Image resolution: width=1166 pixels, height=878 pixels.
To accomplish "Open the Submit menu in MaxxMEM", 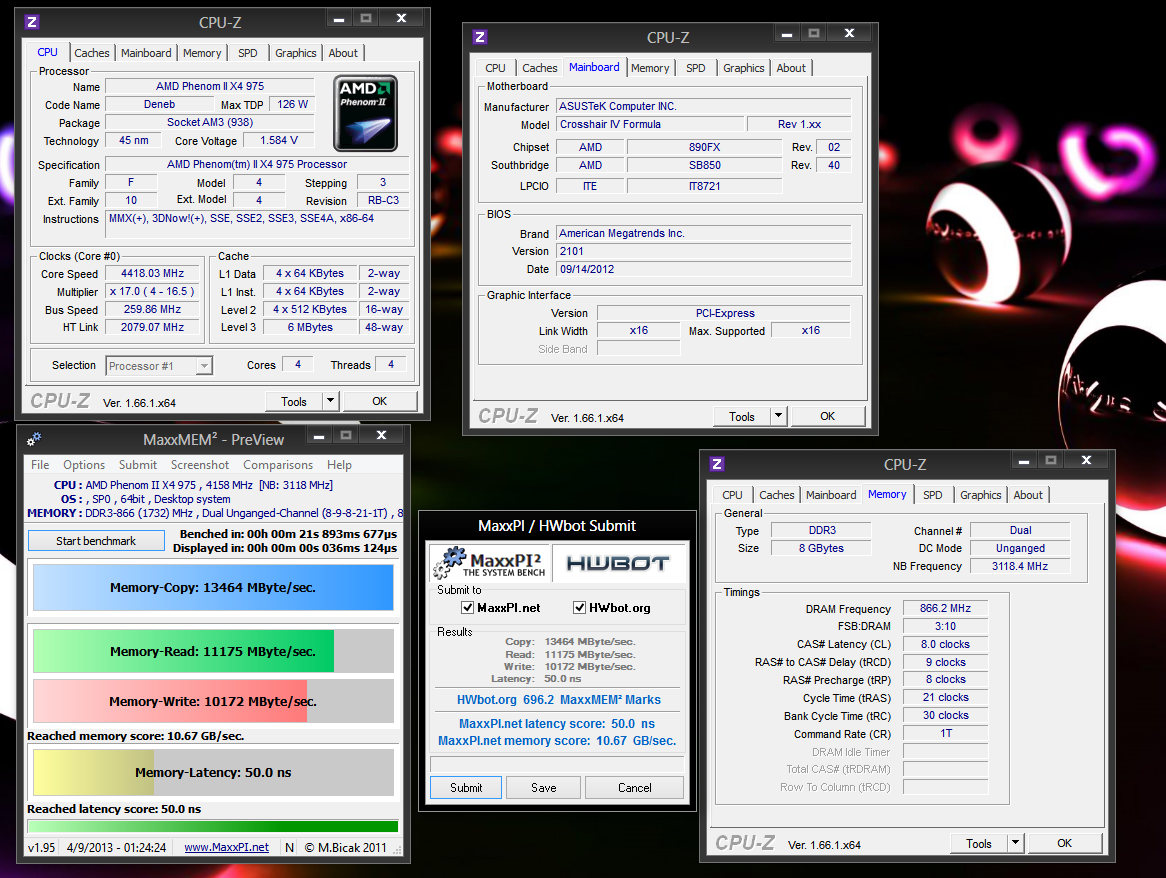I will pyautogui.click(x=138, y=465).
